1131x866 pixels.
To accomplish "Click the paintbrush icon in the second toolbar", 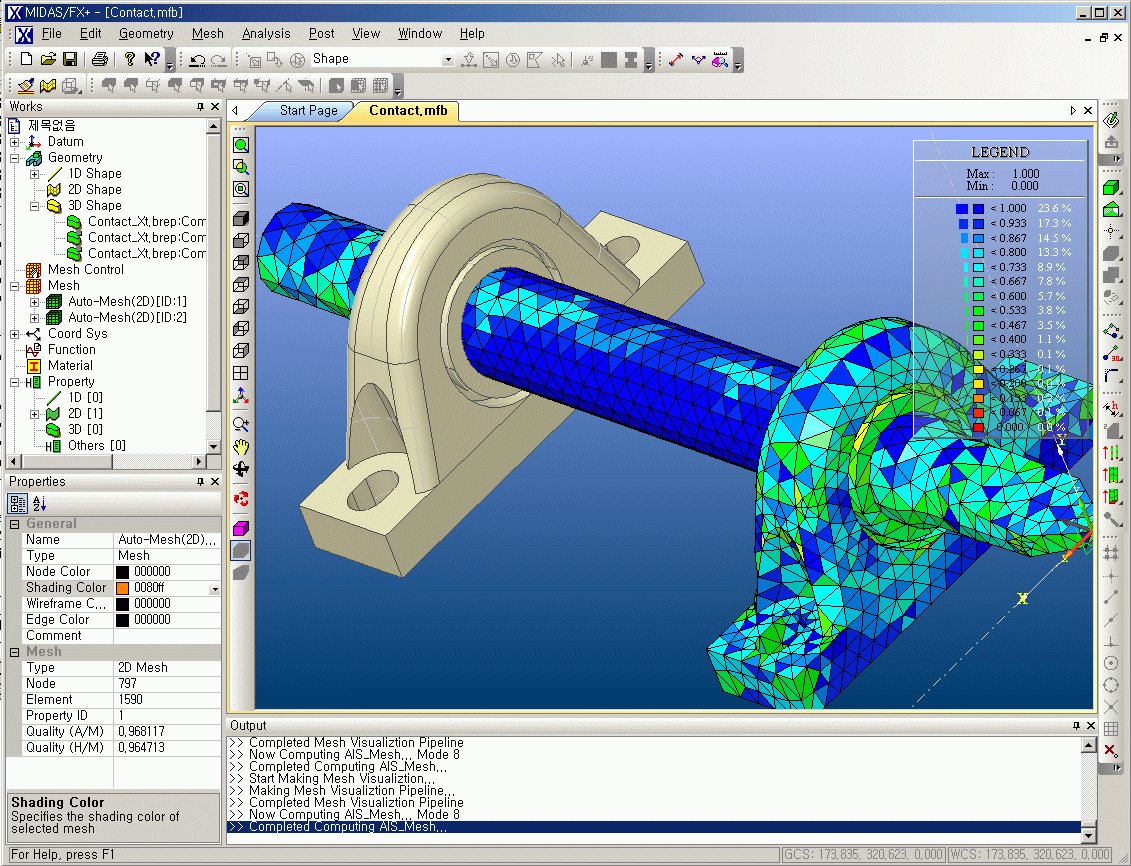I will click(x=27, y=86).
